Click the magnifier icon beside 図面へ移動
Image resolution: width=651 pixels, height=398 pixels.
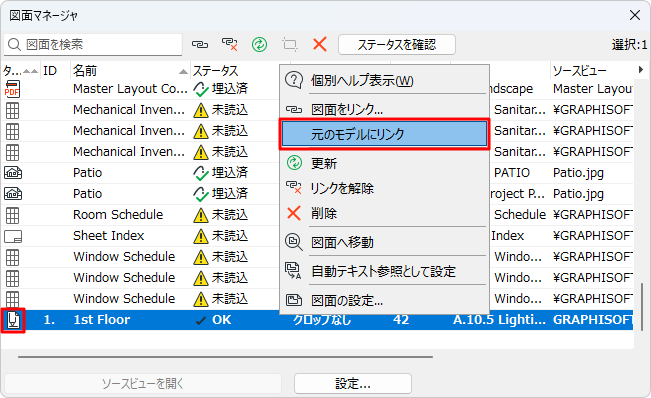tap(294, 242)
